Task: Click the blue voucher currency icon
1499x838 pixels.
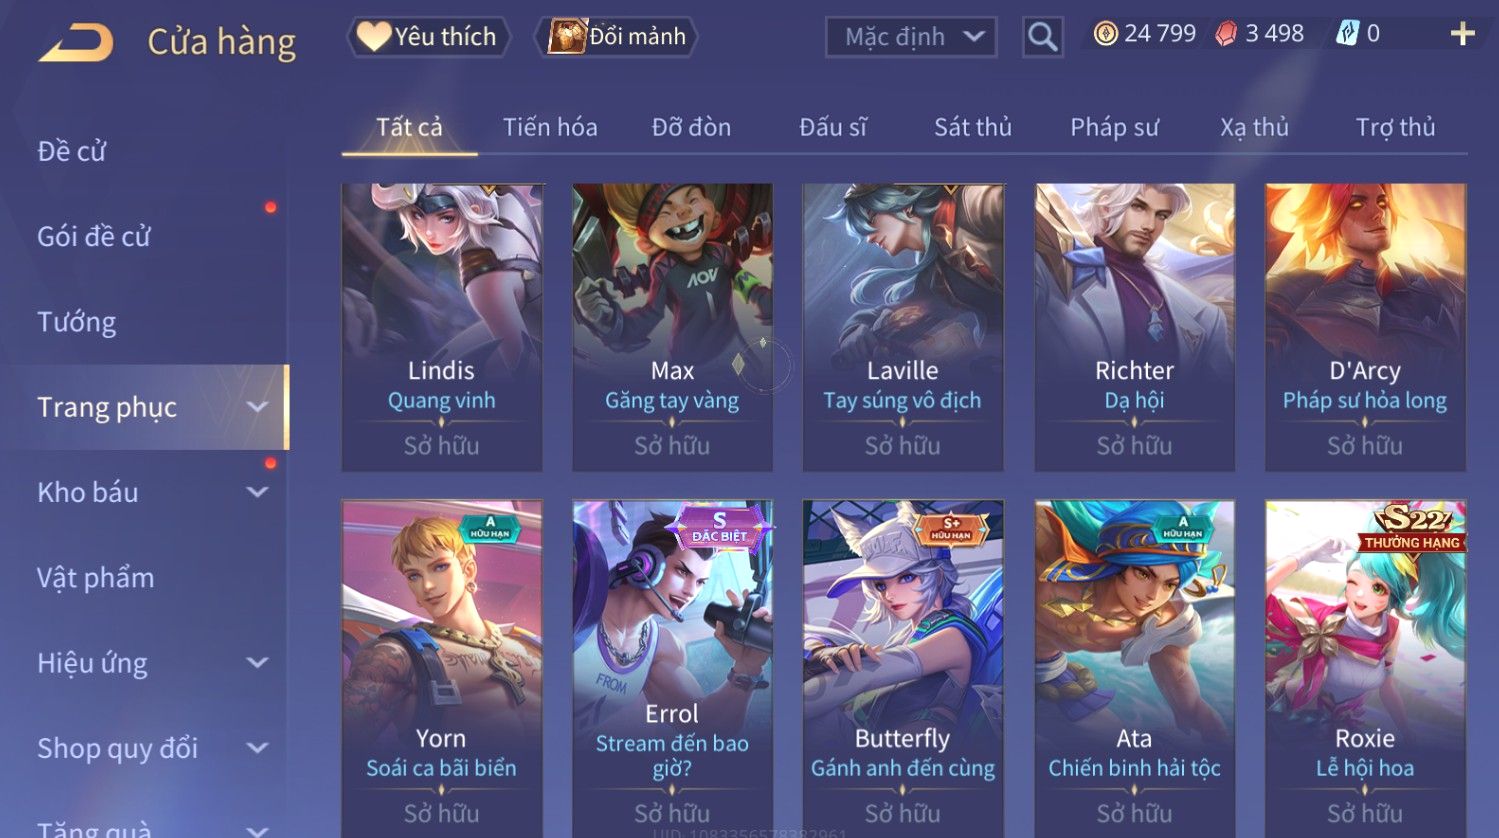Action: point(1347,34)
